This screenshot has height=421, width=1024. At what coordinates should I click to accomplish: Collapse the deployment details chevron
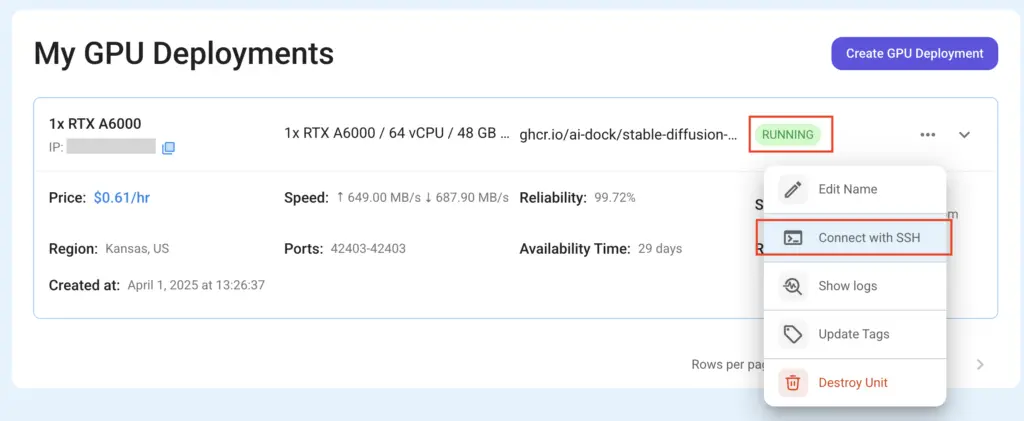[x=964, y=134]
